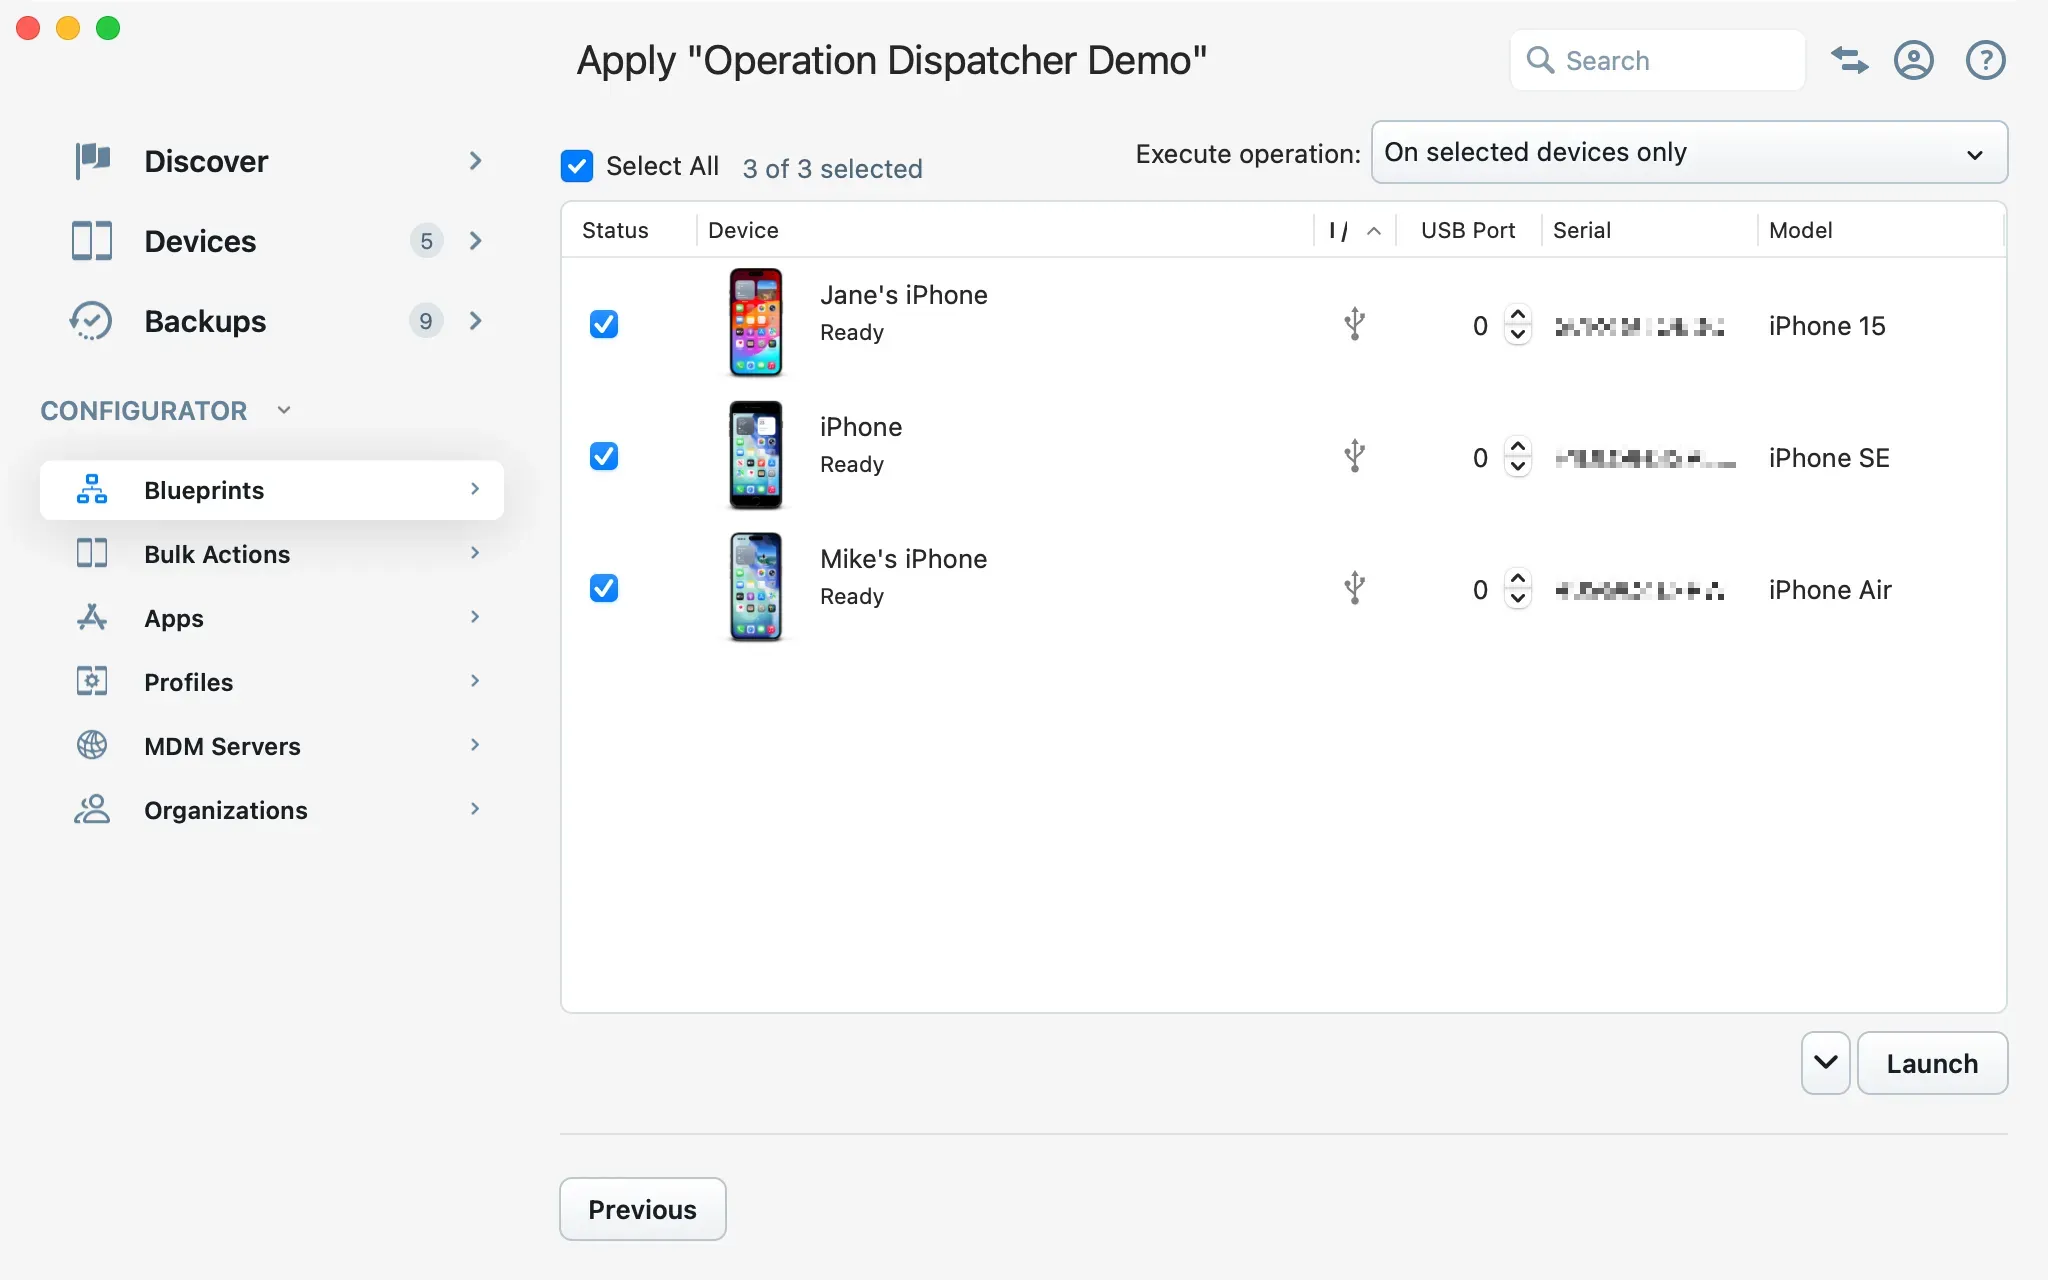Open the MDM Servers globe icon
The width and height of the screenshot is (2048, 1280).
tap(91, 745)
